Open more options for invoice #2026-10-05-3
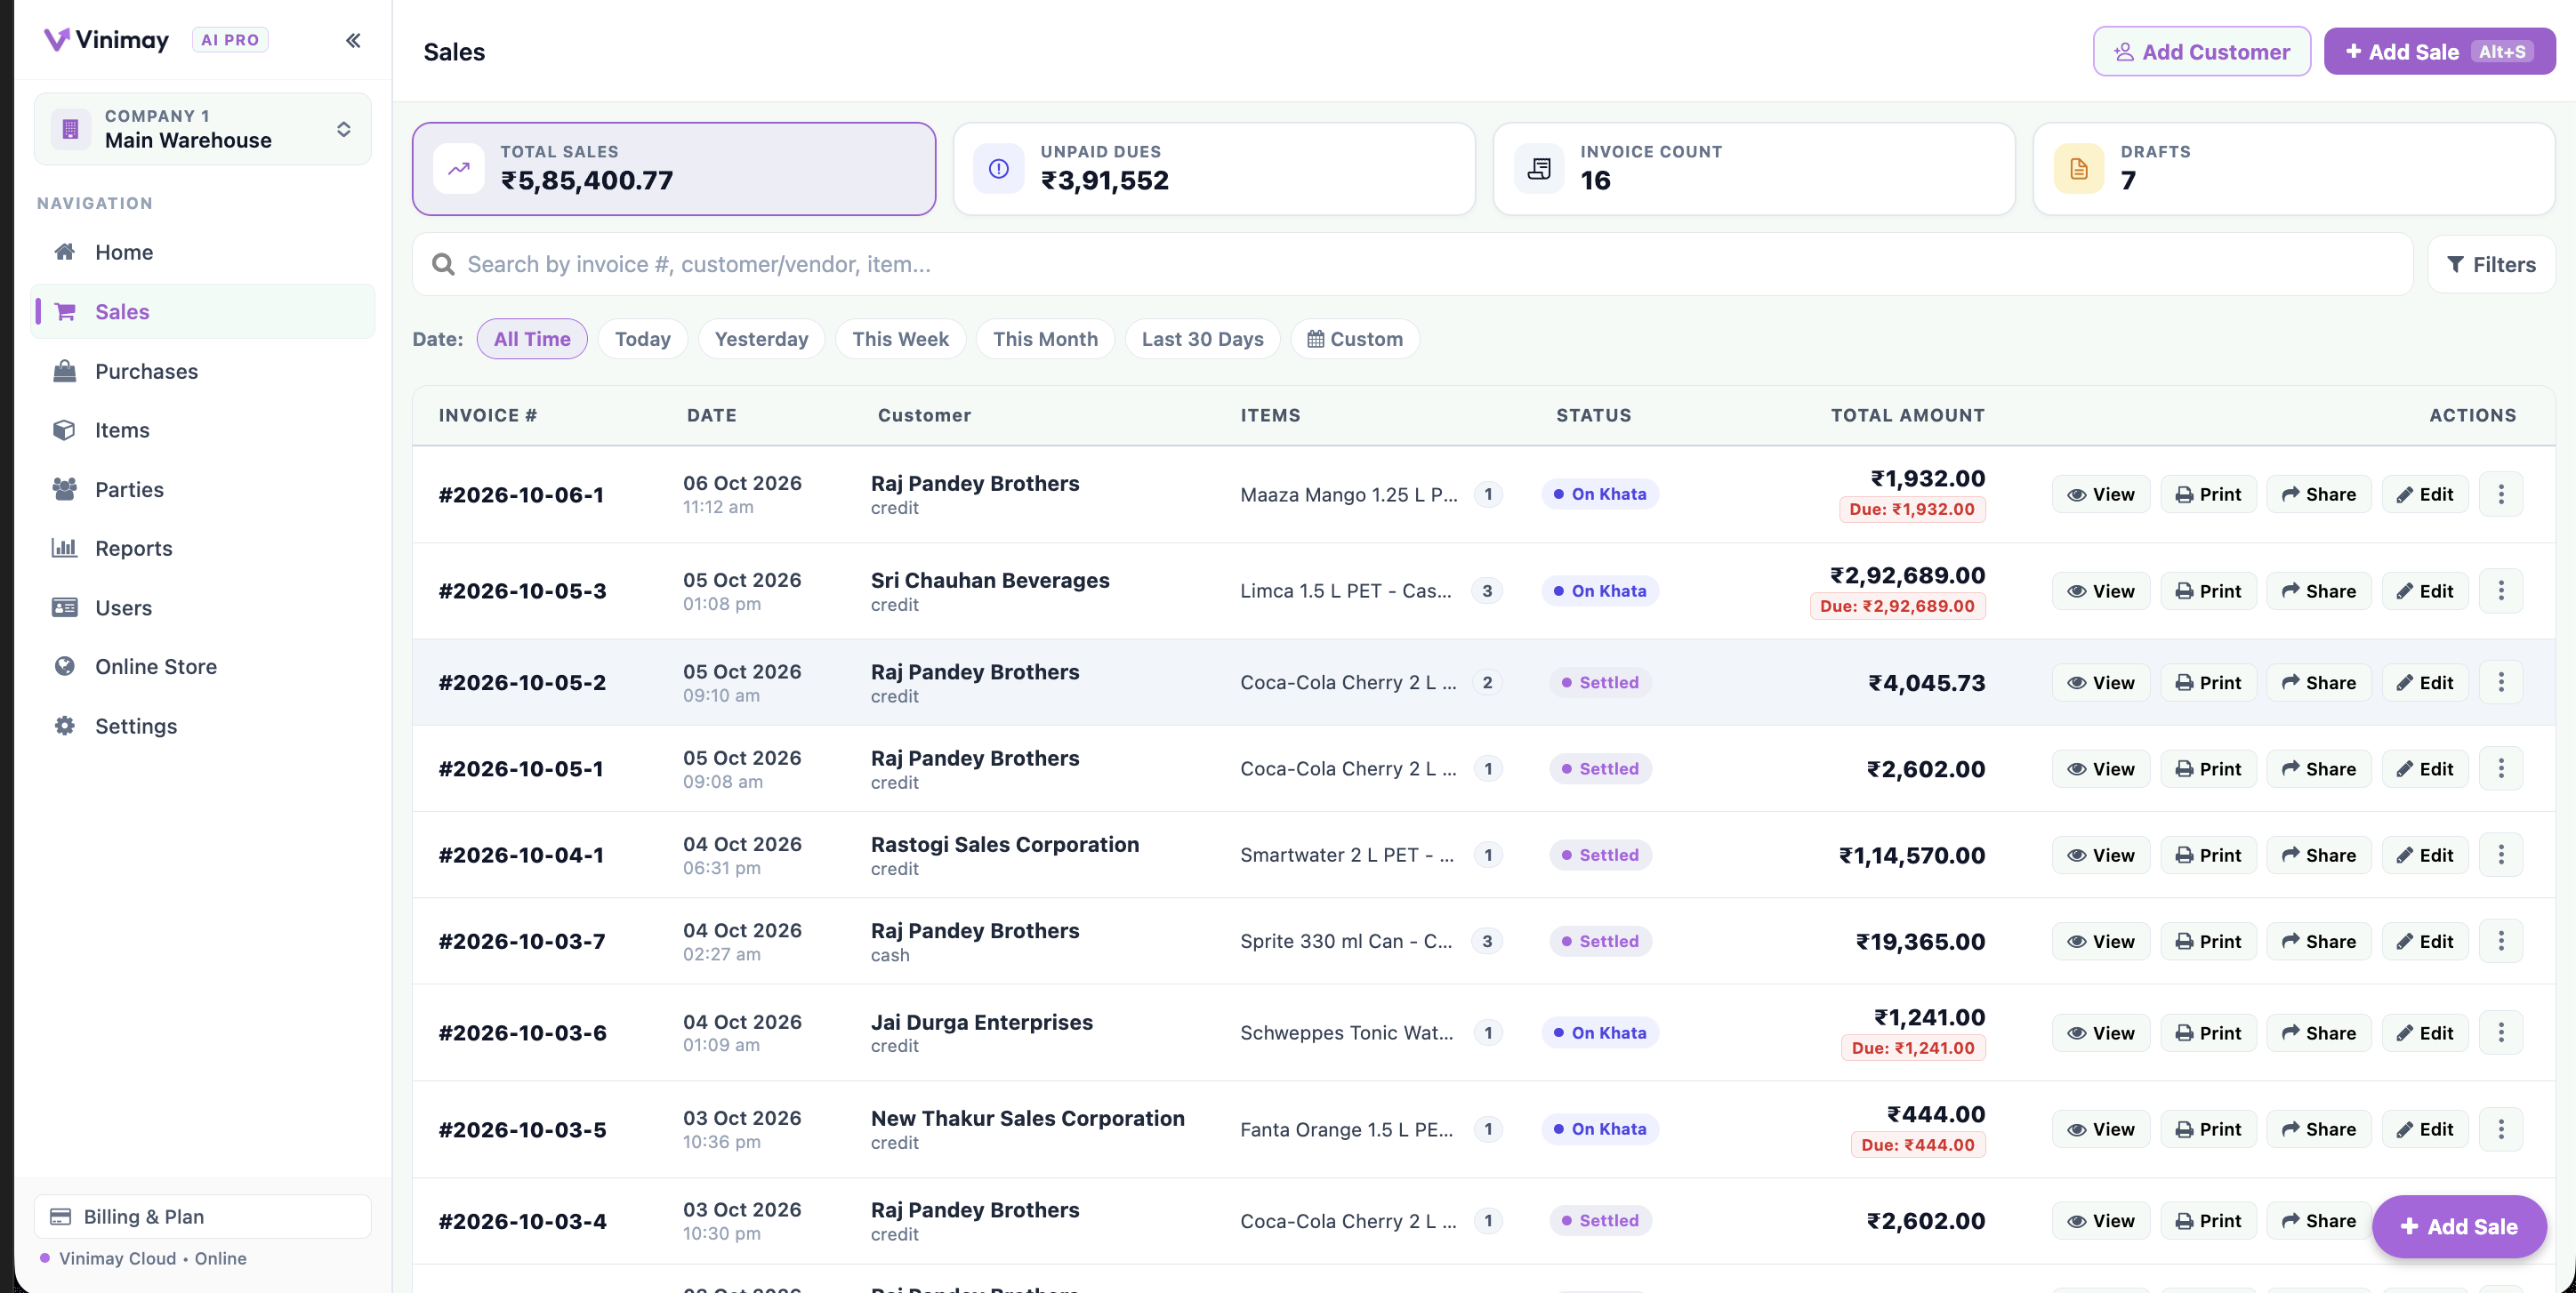The image size is (2576, 1293). tap(2501, 591)
